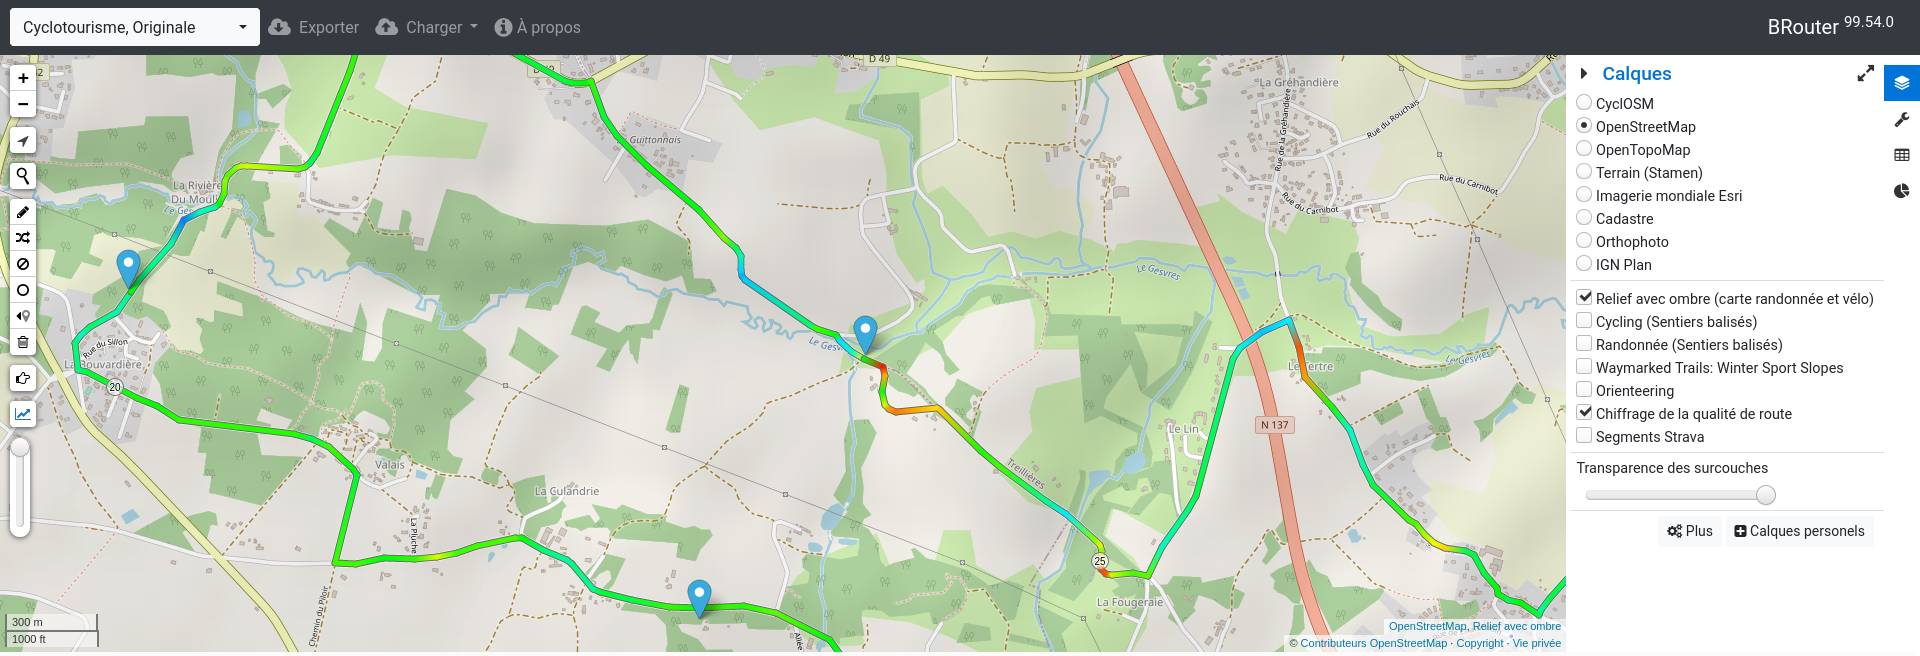Open the pie chart analysis tab

[x=1902, y=191]
